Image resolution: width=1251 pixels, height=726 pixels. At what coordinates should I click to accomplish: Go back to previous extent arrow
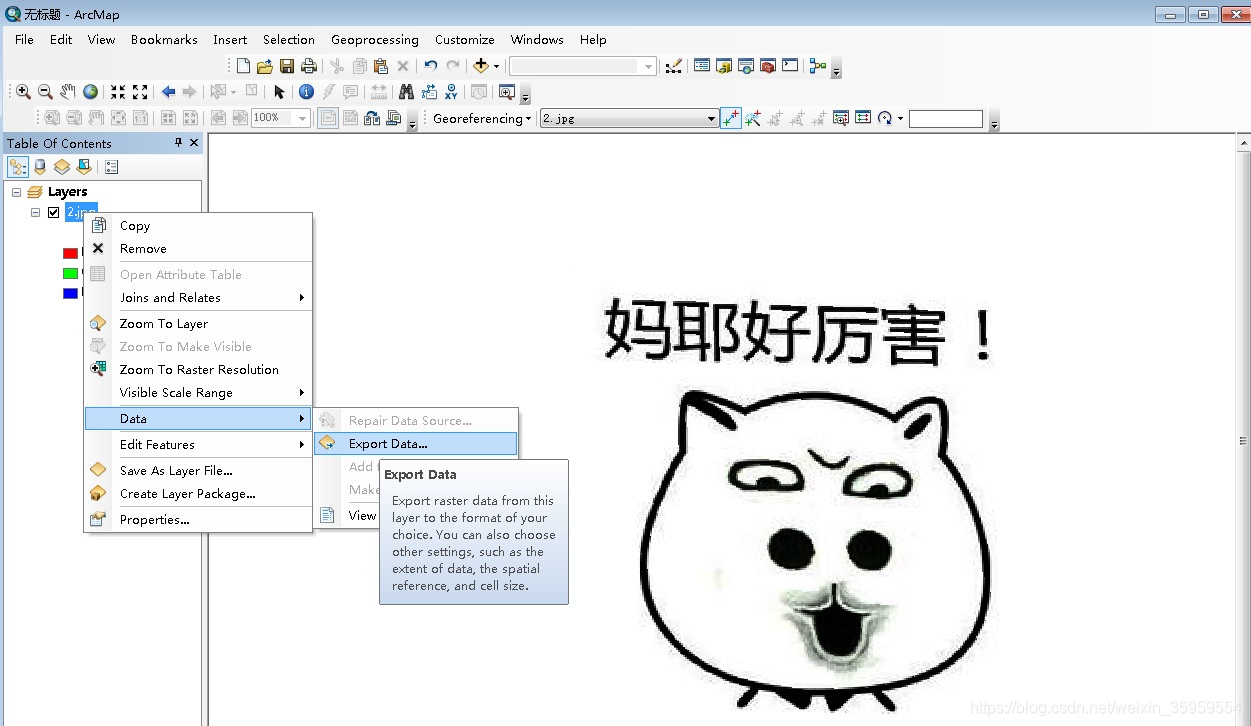tap(168, 92)
